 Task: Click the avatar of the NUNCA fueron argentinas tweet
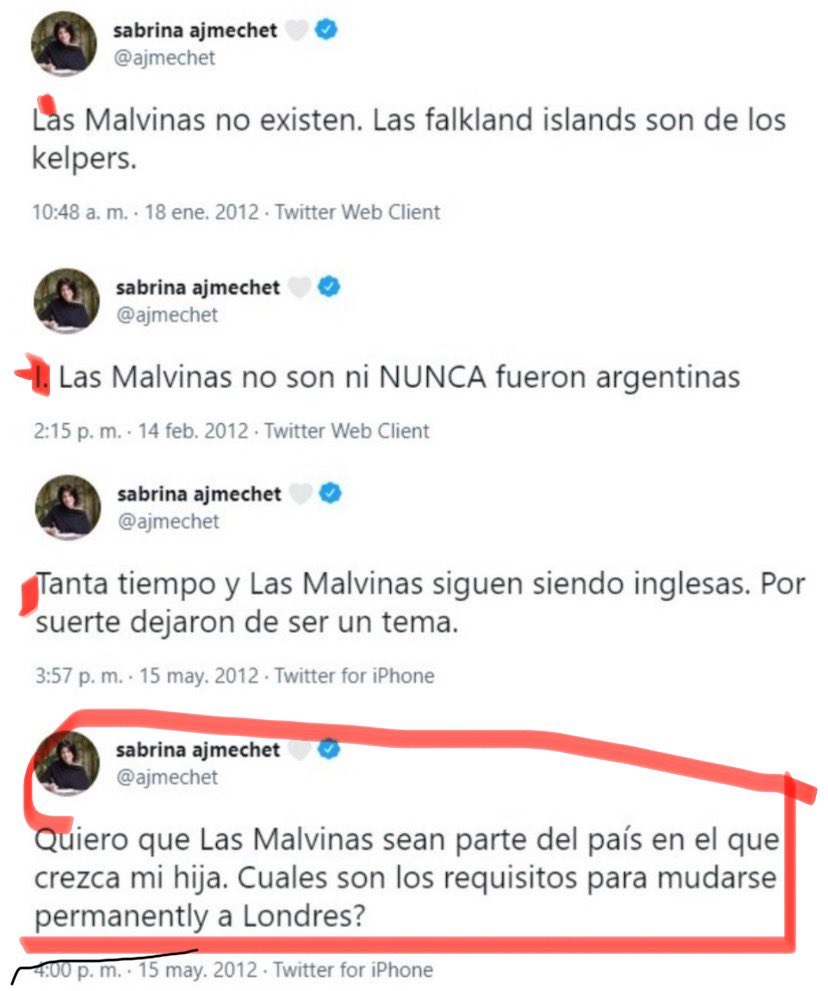click(x=66, y=301)
